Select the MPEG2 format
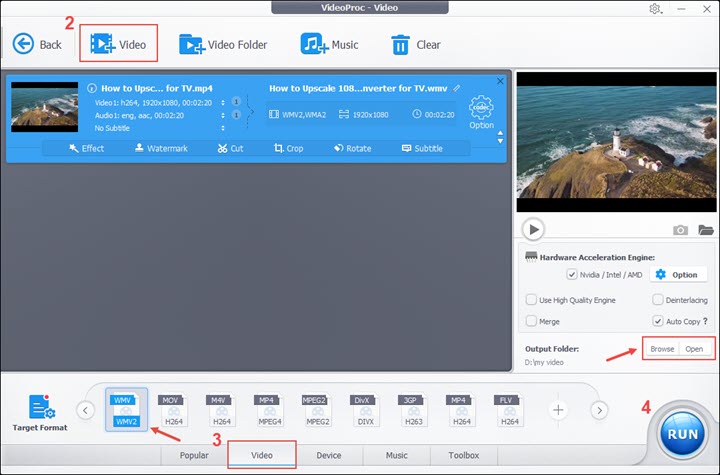720x475 pixels. (317, 410)
